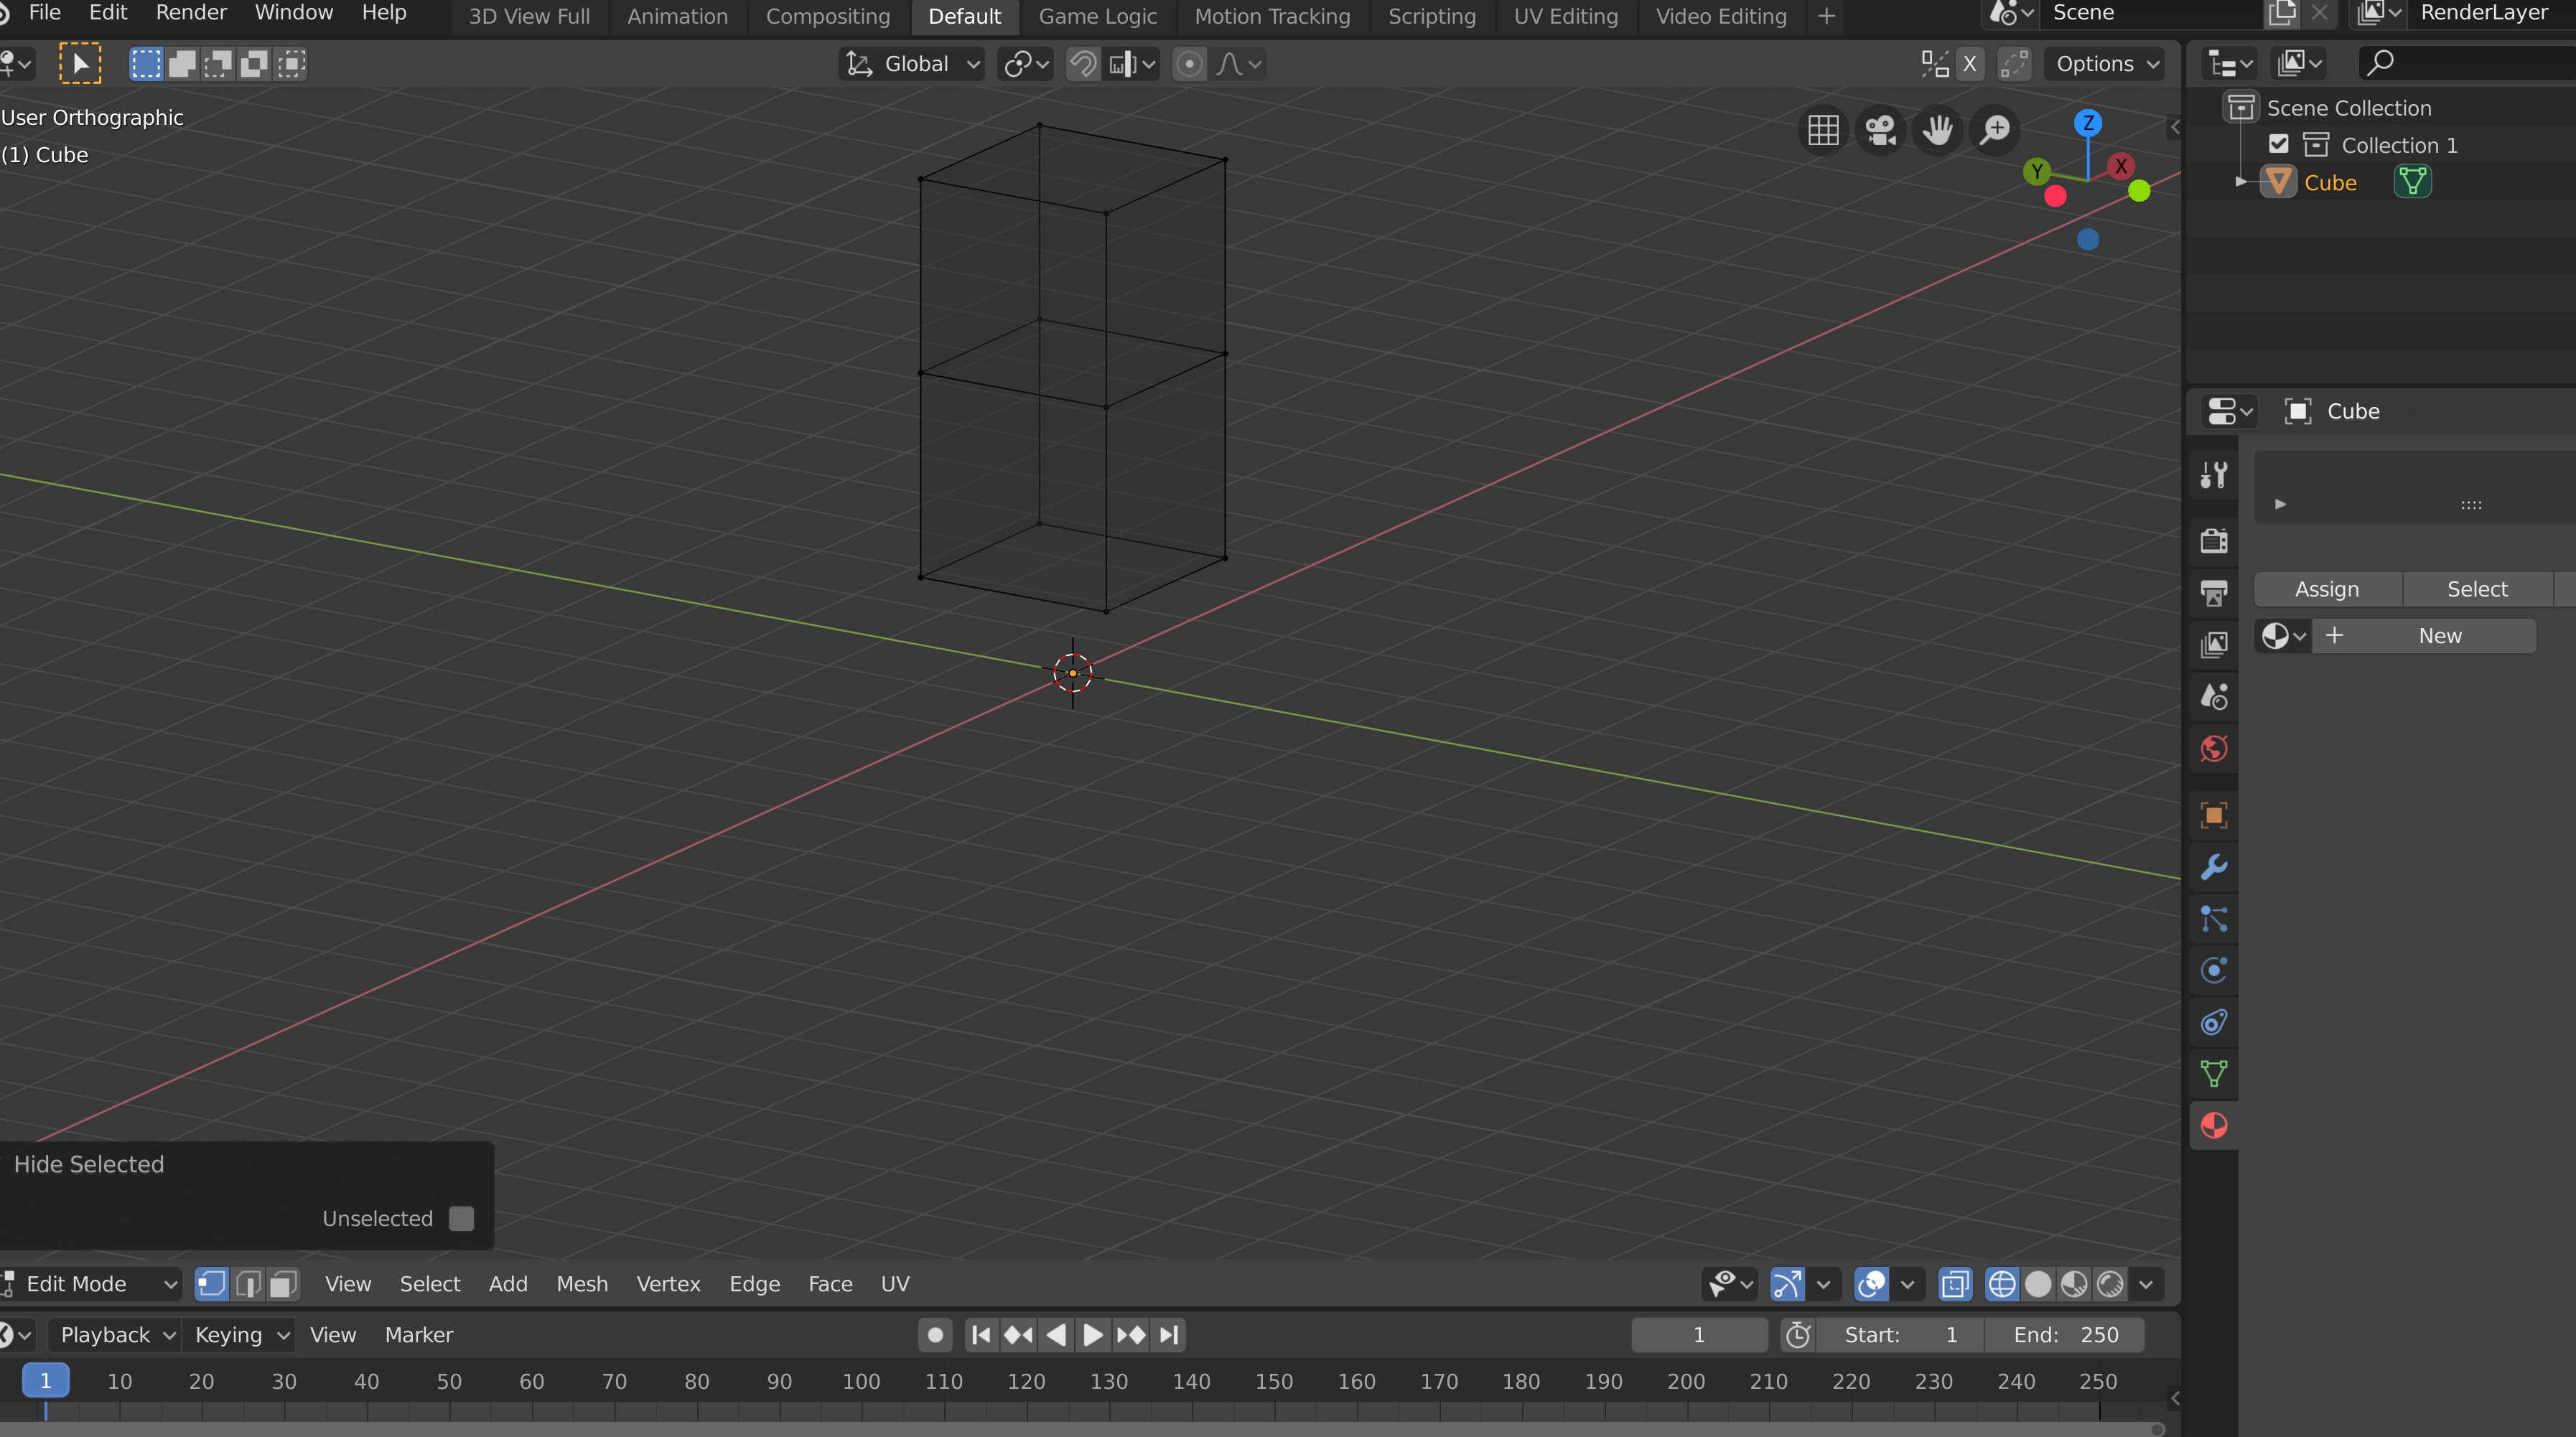Viewport: 2576px width, 1437px height.
Task: Open the Output properties tab
Action: coord(2214,593)
